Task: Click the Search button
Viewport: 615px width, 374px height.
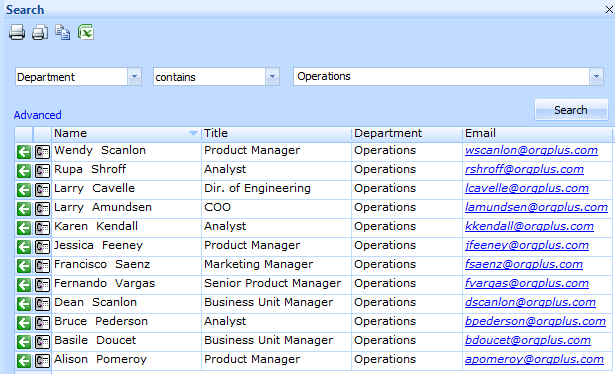Action: [571, 110]
